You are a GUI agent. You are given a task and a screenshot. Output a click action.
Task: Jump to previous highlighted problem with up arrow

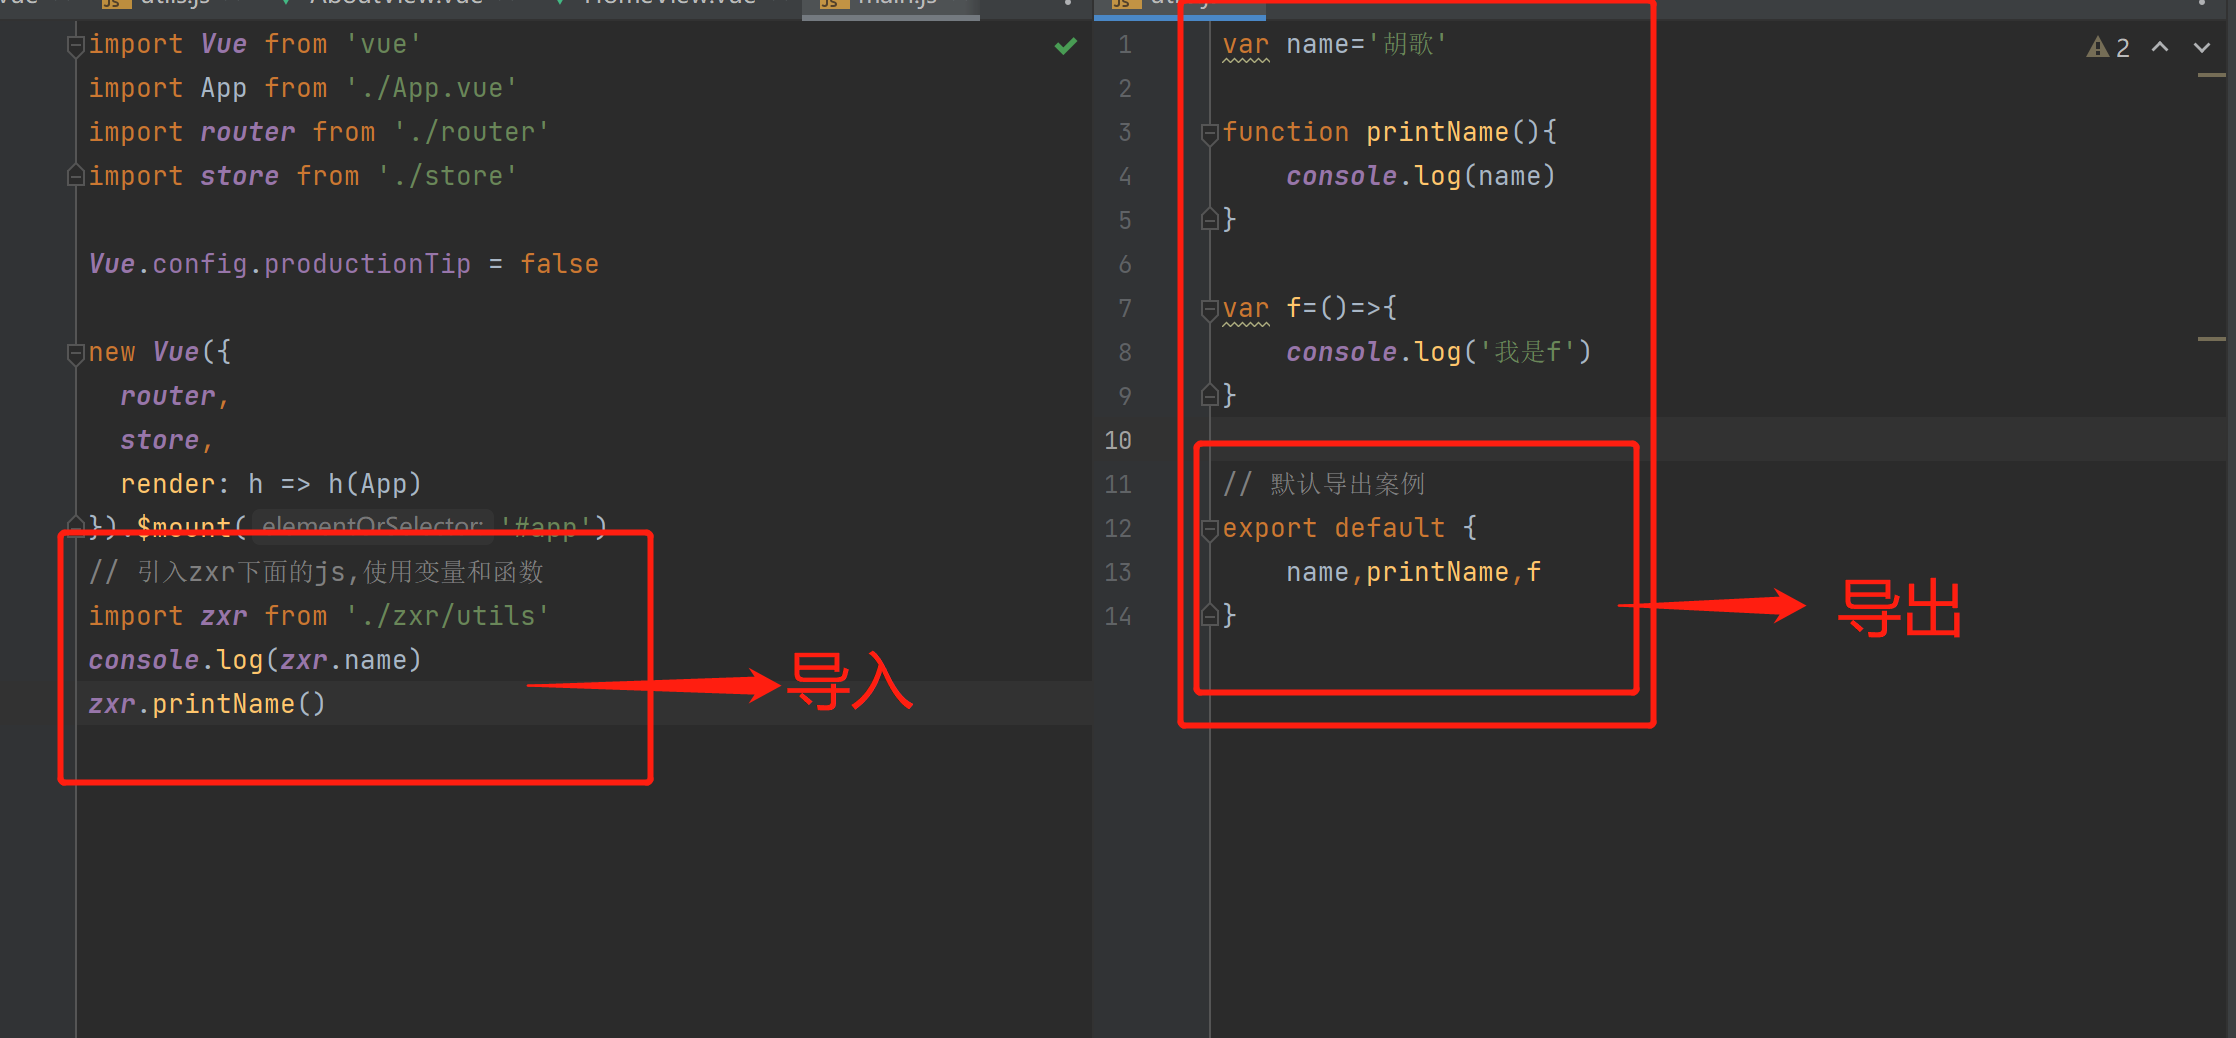[2160, 46]
